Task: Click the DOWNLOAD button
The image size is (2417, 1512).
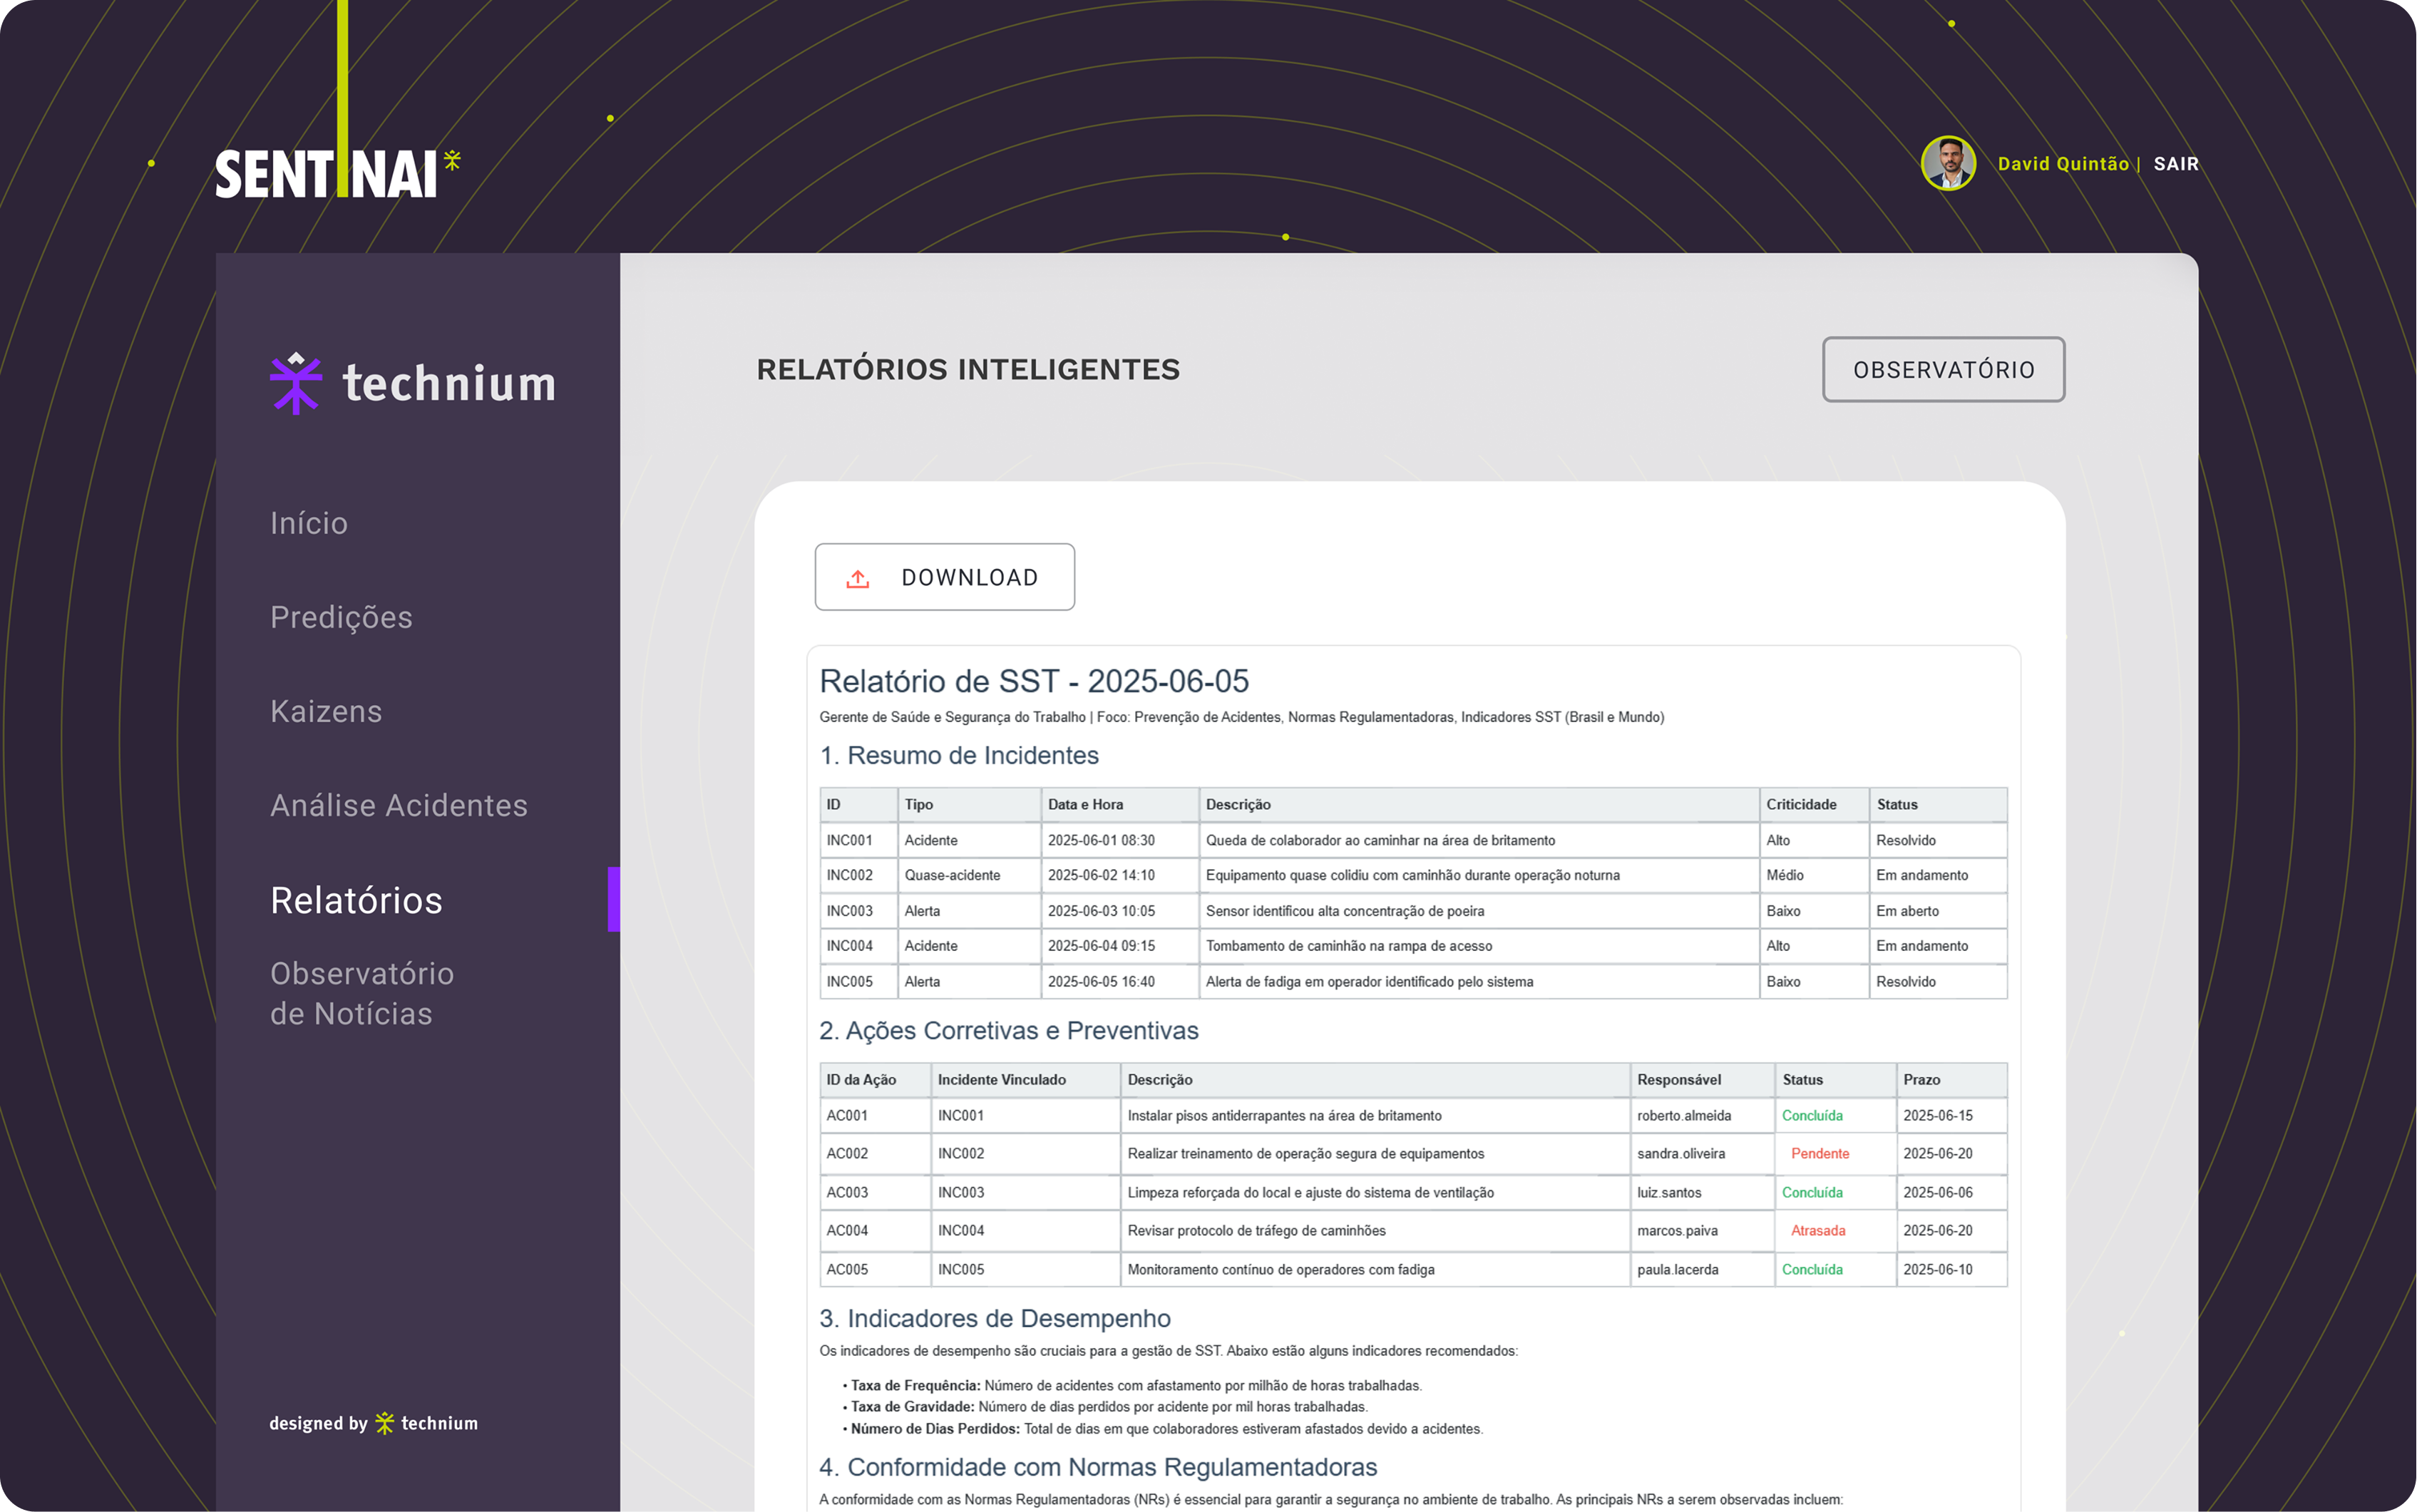Action: coord(944,577)
